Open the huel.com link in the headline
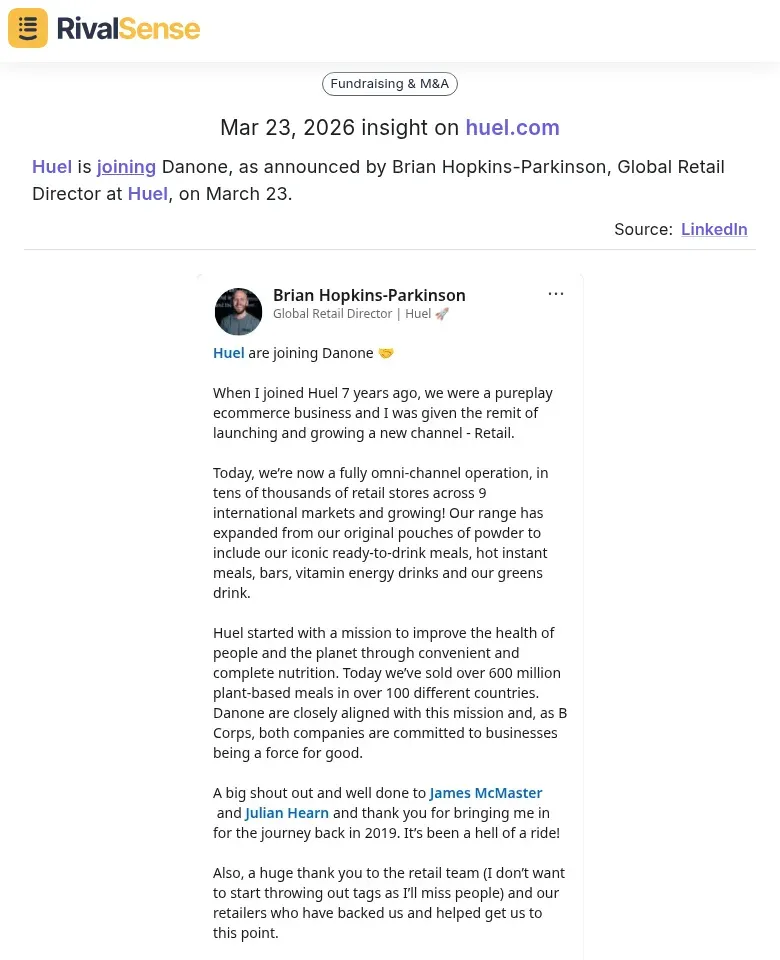 pyautogui.click(x=512, y=128)
